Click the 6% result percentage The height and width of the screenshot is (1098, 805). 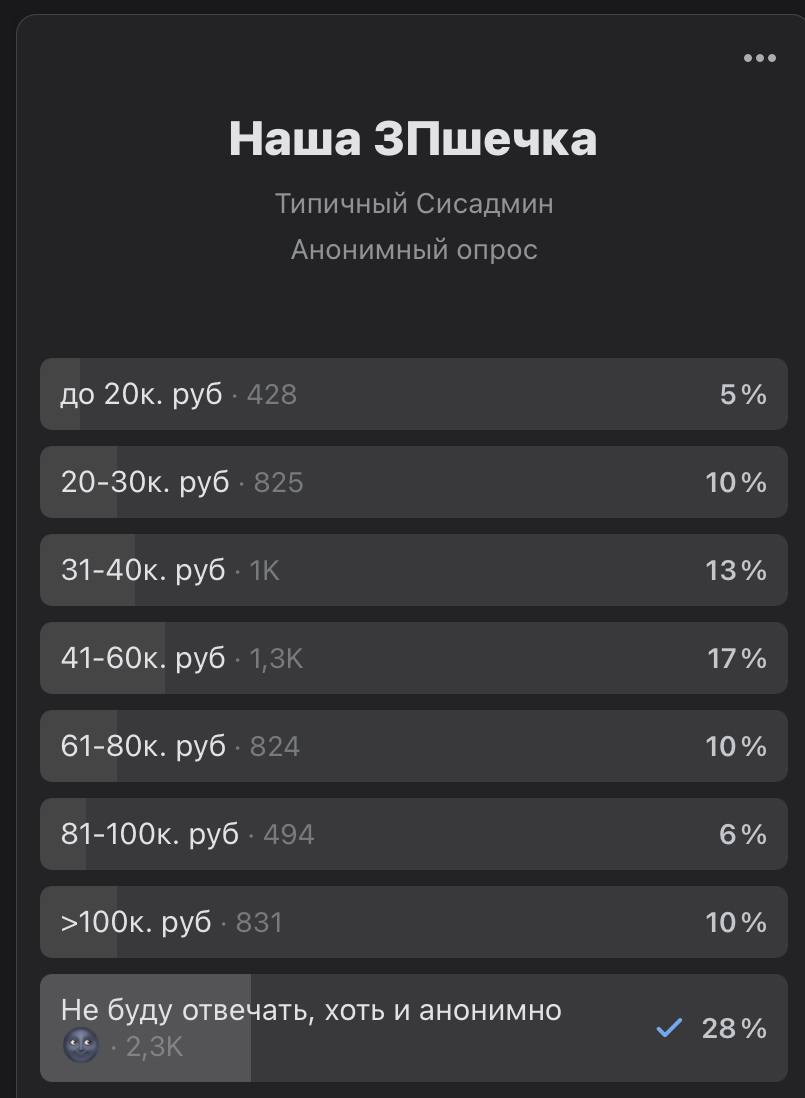coord(742,835)
